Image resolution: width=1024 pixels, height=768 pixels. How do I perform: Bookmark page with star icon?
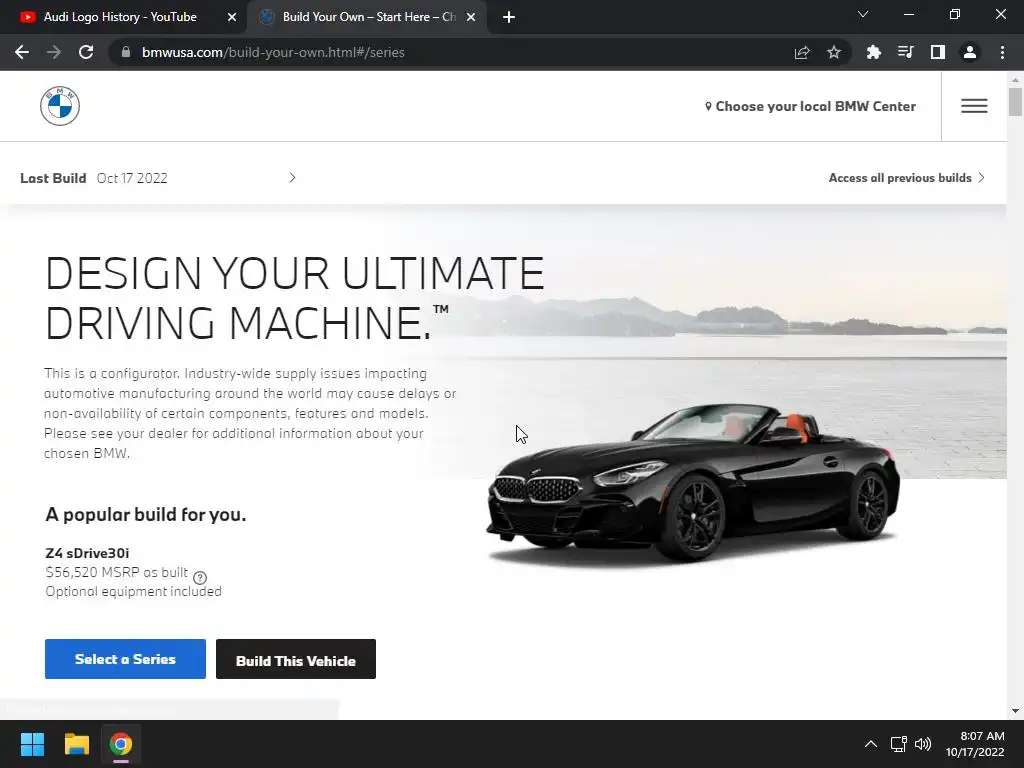tap(834, 52)
